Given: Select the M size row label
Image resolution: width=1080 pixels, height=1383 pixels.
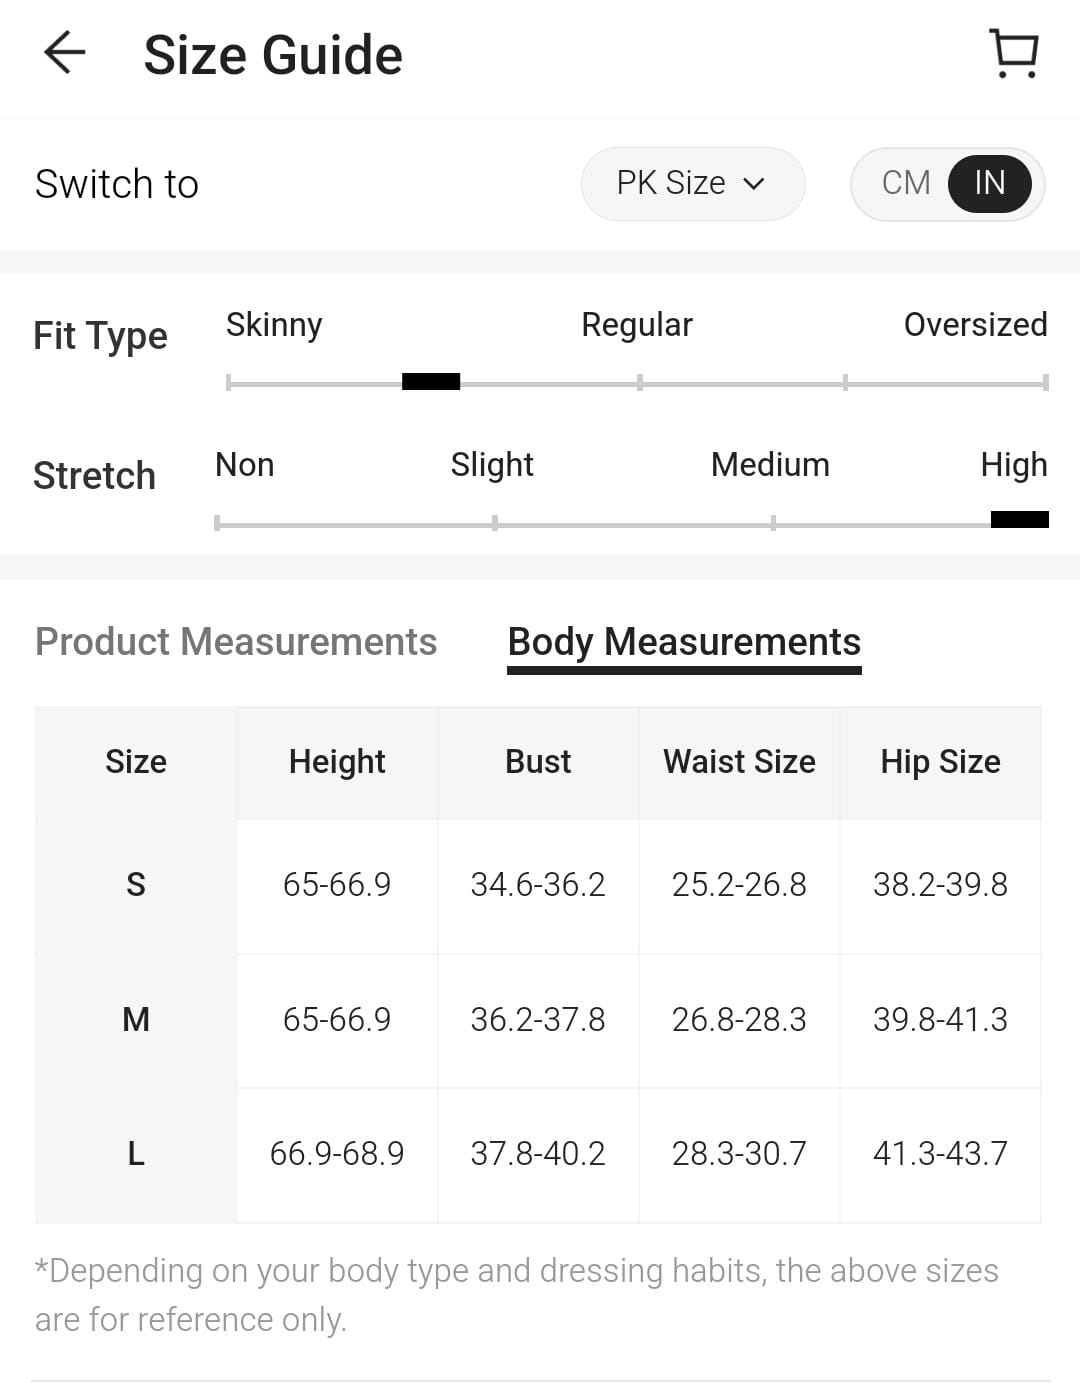Looking at the screenshot, I should 136,1020.
